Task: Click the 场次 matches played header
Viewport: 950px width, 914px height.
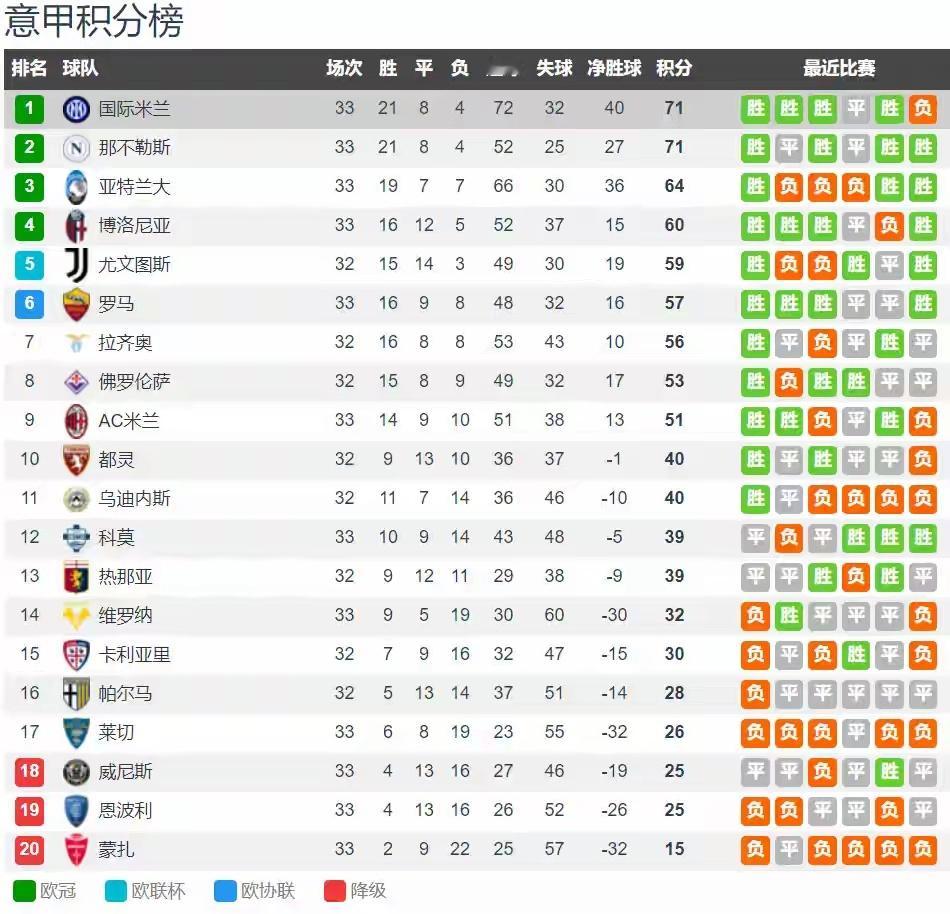Action: point(344,68)
